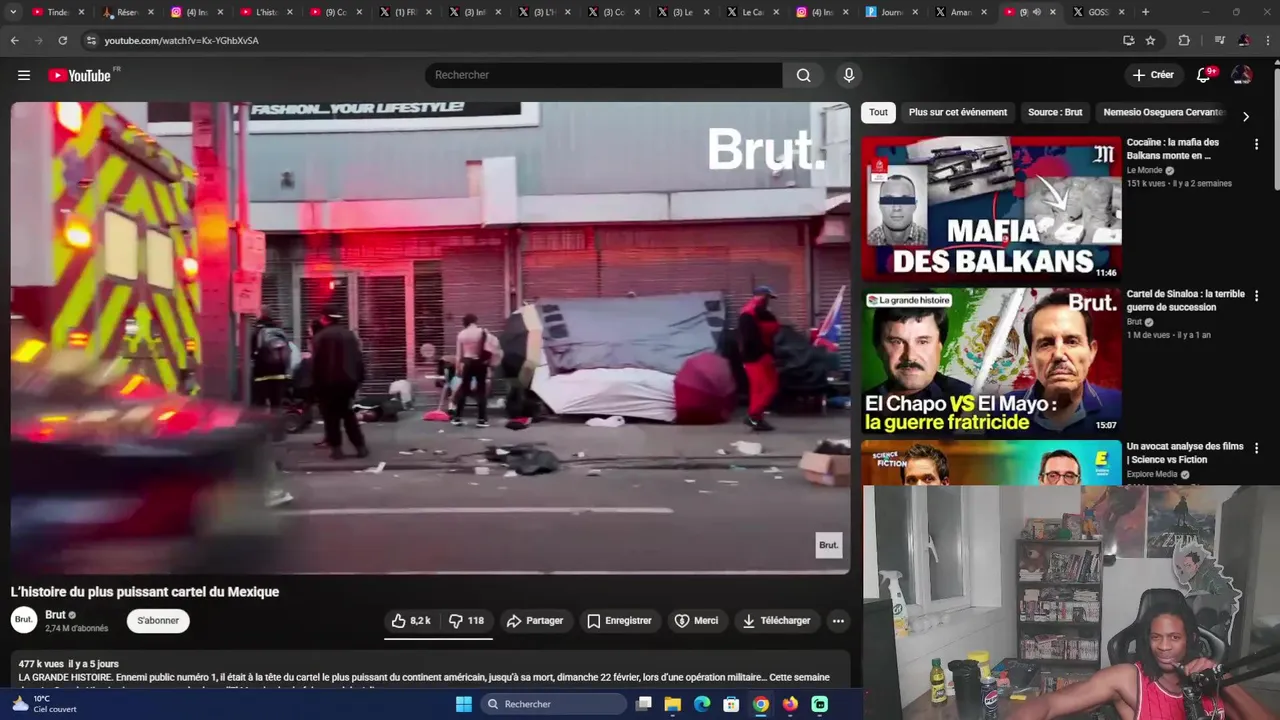
Task: Click the main video player area
Action: coord(431,338)
